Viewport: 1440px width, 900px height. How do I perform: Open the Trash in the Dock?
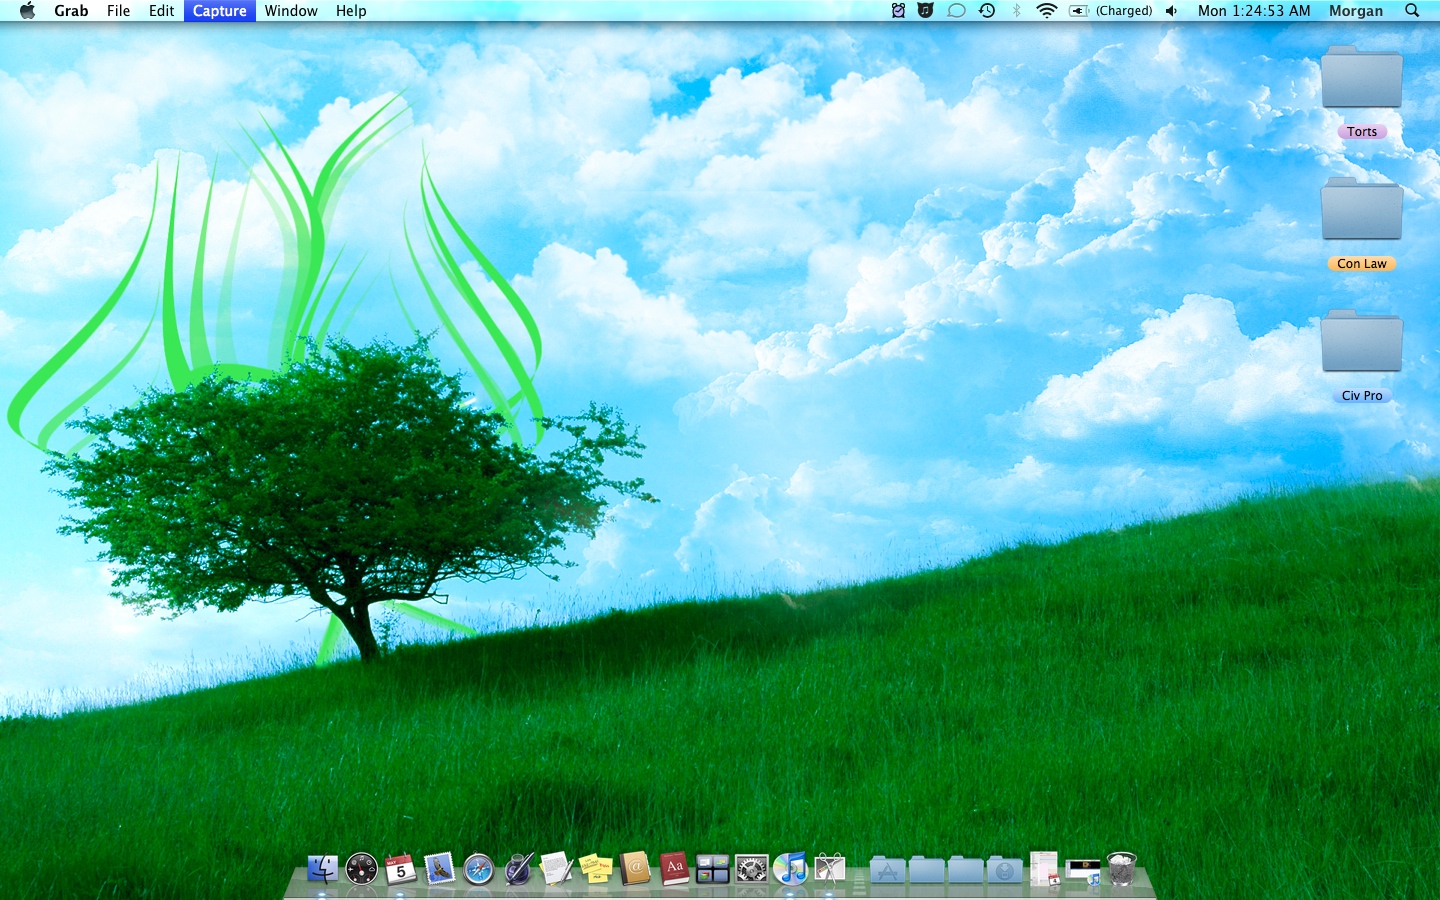click(1122, 869)
